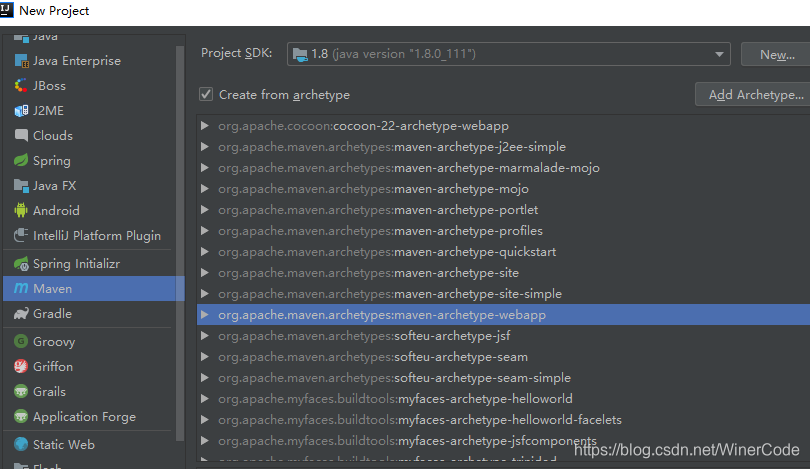Select myfaces-archetype-helloworld-facelets row
Image resolution: width=810 pixels, height=469 pixels.
pos(503,420)
